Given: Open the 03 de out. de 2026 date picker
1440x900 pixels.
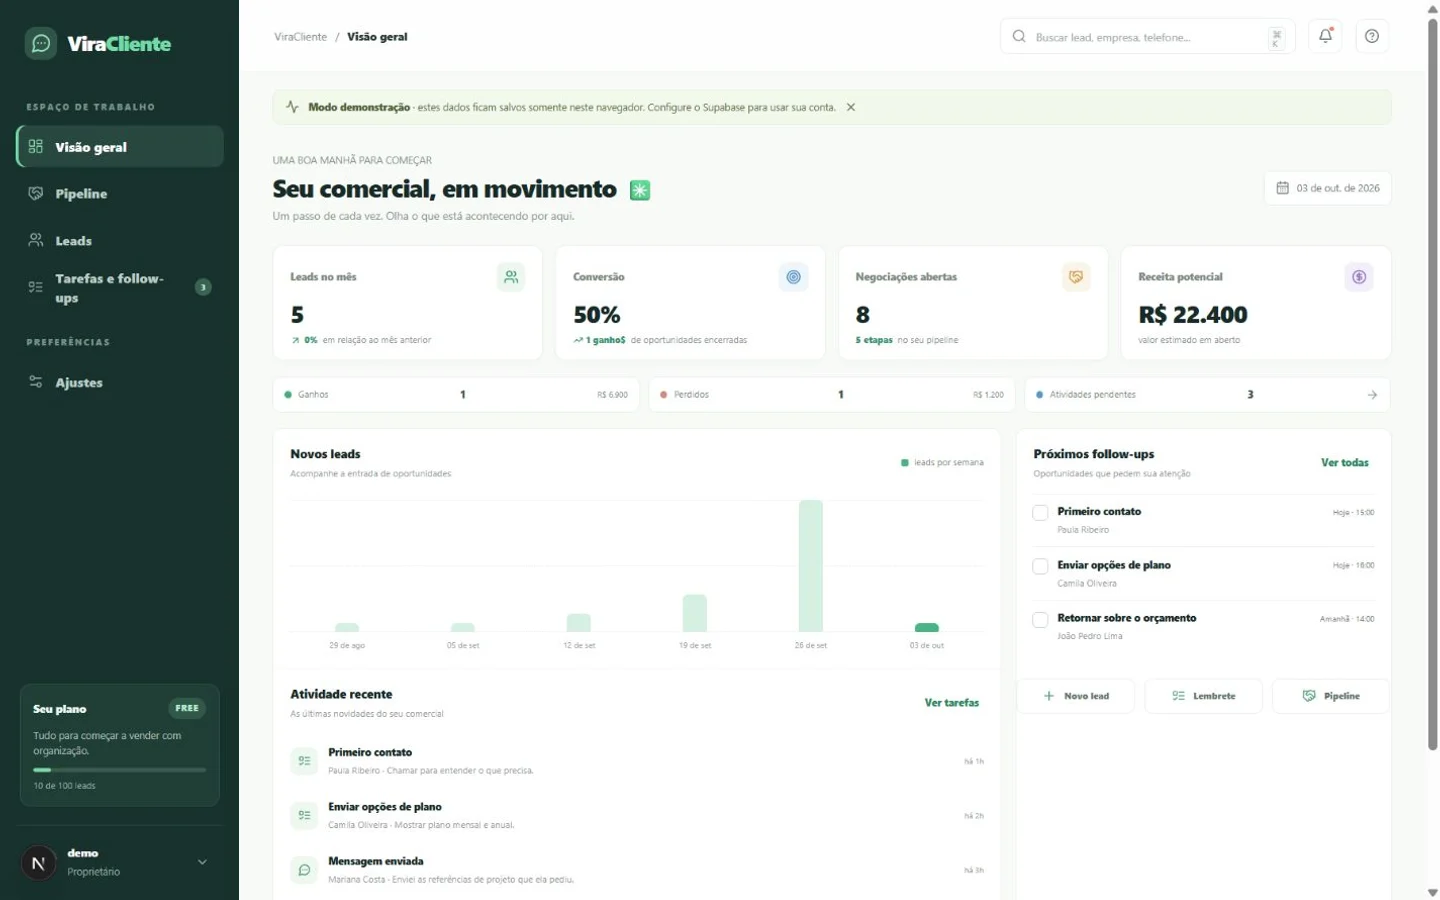Looking at the screenshot, I should coord(1328,188).
